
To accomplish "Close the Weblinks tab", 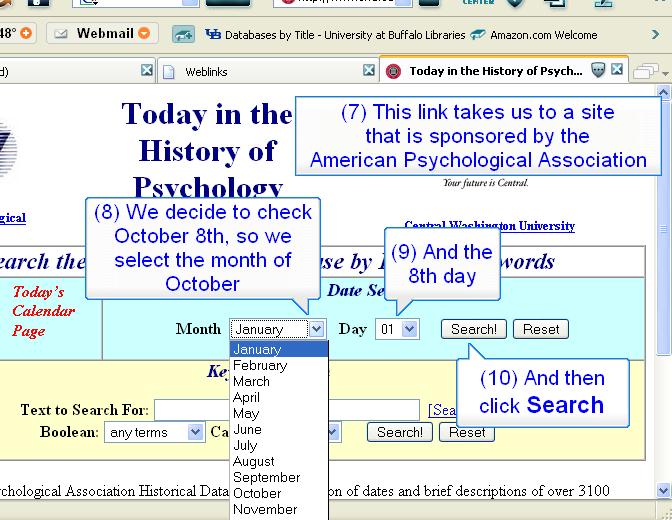I will [x=369, y=70].
